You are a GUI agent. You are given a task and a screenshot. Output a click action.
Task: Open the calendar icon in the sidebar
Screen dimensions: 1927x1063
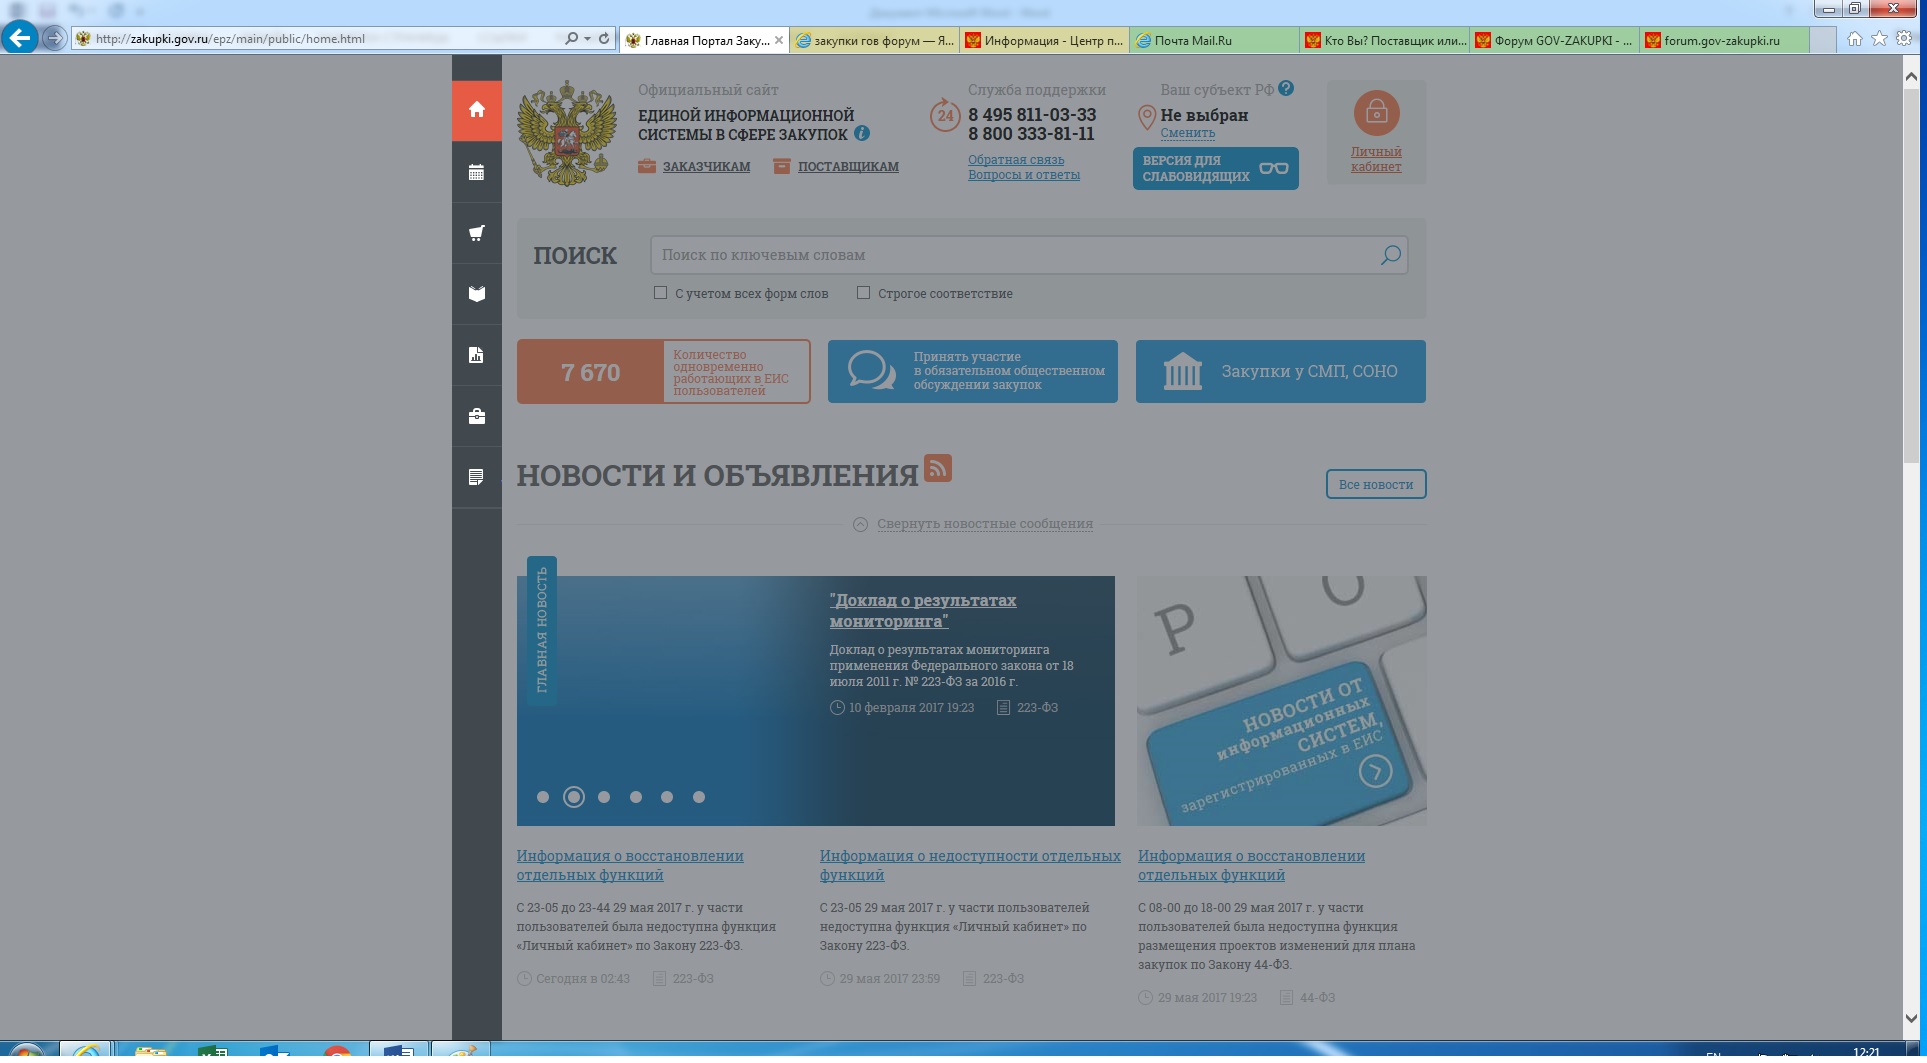tap(477, 173)
